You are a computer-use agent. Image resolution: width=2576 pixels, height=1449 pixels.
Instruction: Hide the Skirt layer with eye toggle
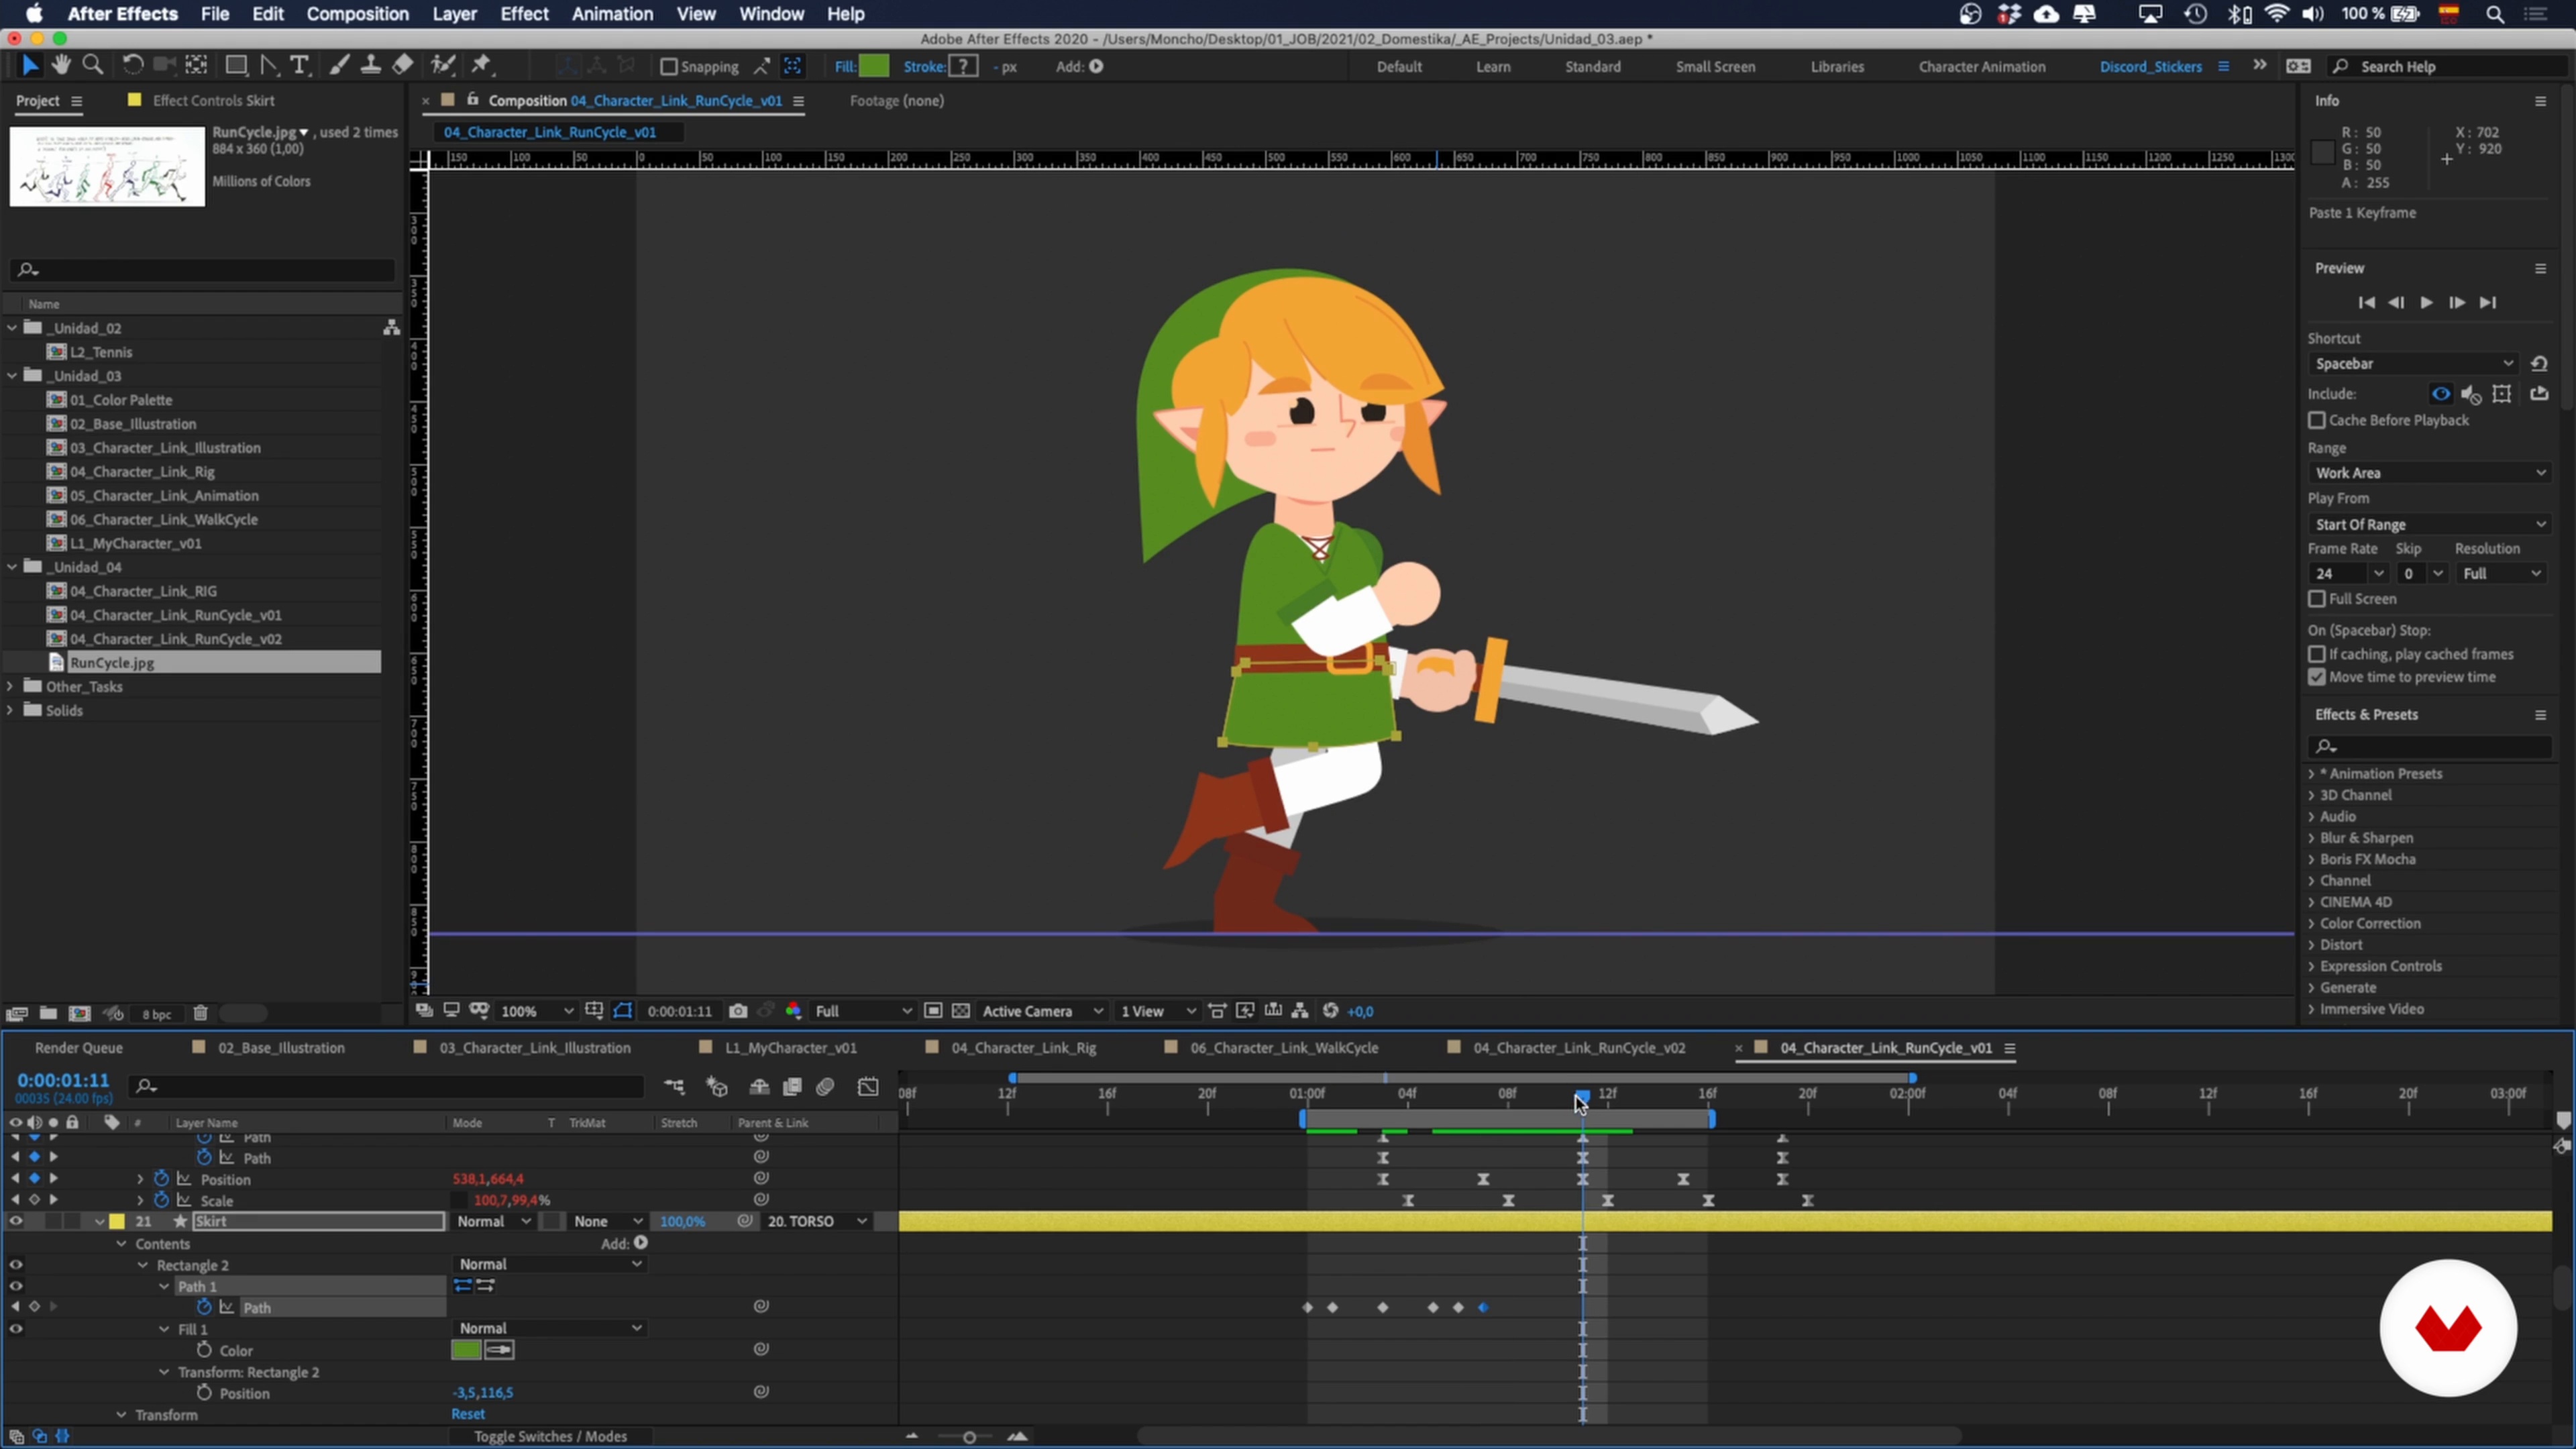(x=16, y=1221)
